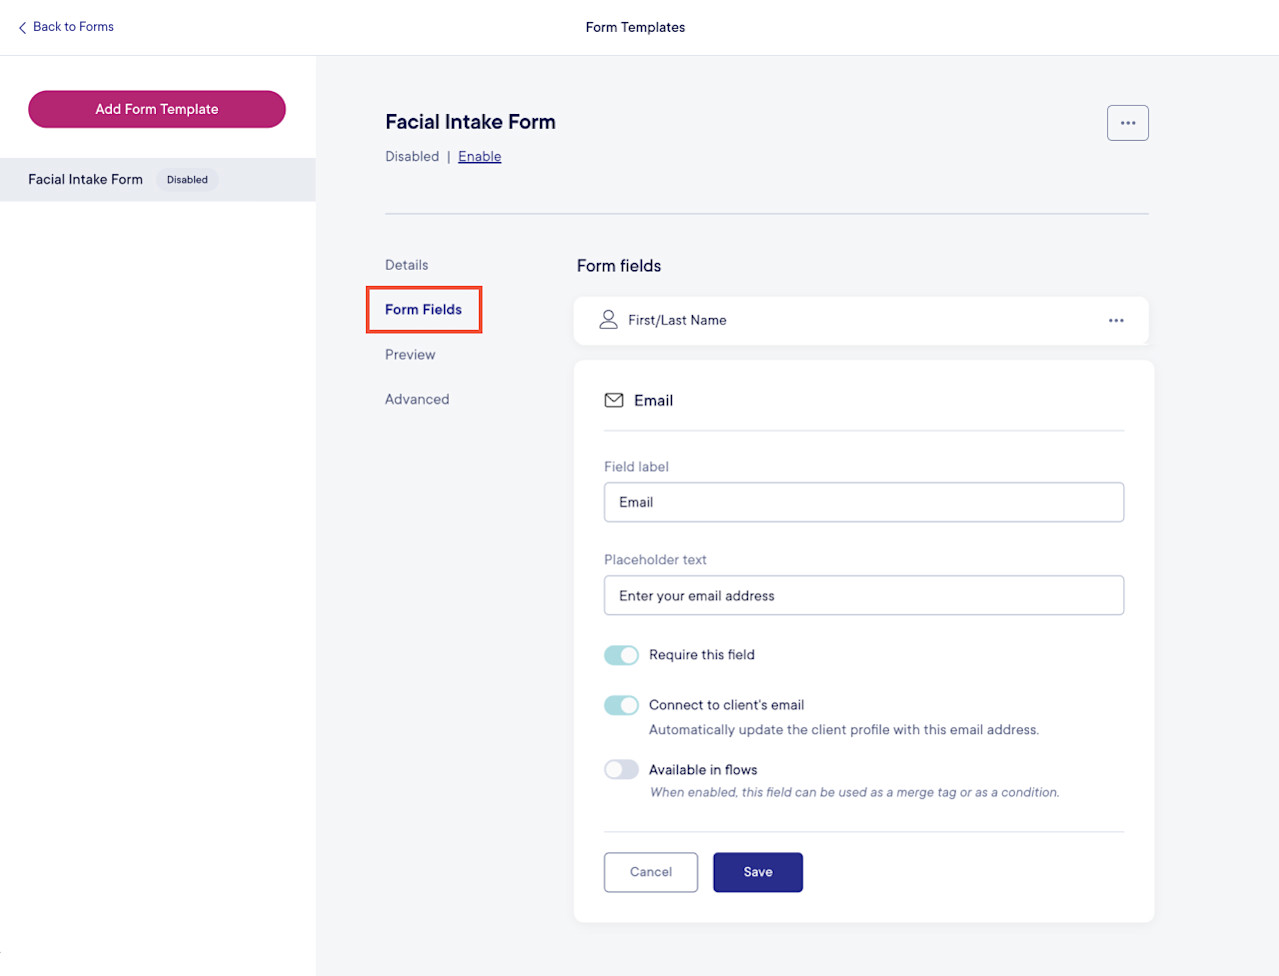Select Facial Intake Form in the sidebar
Viewport: 1279px width, 976px height.
(85, 179)
